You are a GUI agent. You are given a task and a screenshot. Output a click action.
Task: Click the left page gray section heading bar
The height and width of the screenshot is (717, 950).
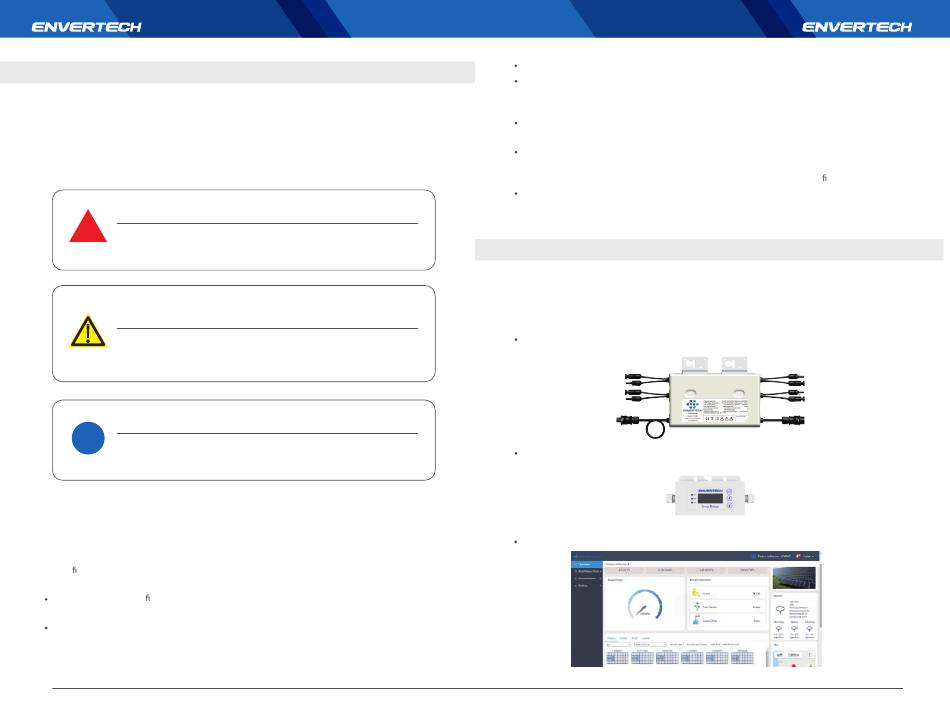point(237,72)
